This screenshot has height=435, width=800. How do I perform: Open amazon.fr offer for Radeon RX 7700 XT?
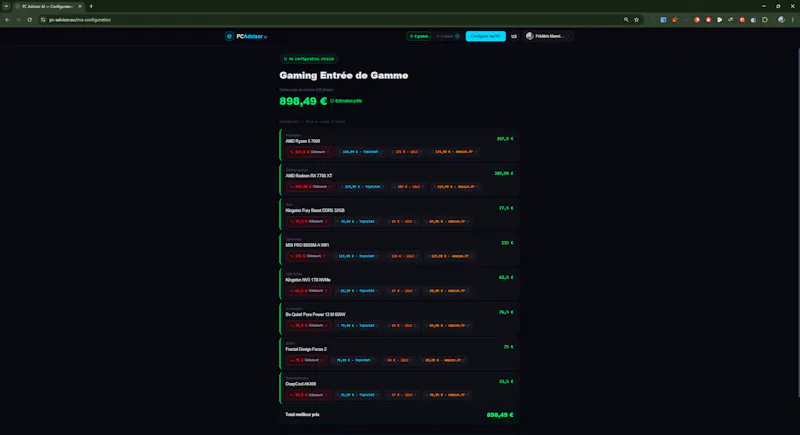[456, 187]
